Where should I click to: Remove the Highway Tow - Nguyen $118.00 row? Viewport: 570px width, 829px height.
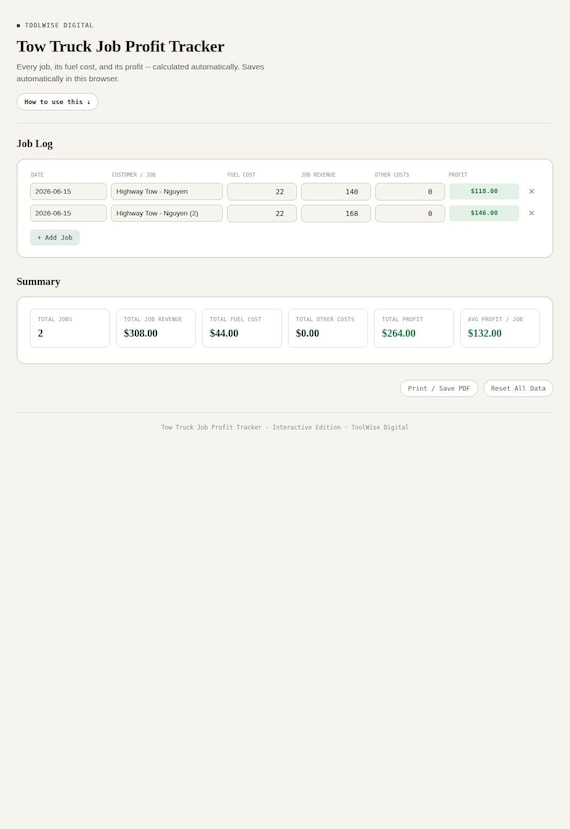coord(531,191)
